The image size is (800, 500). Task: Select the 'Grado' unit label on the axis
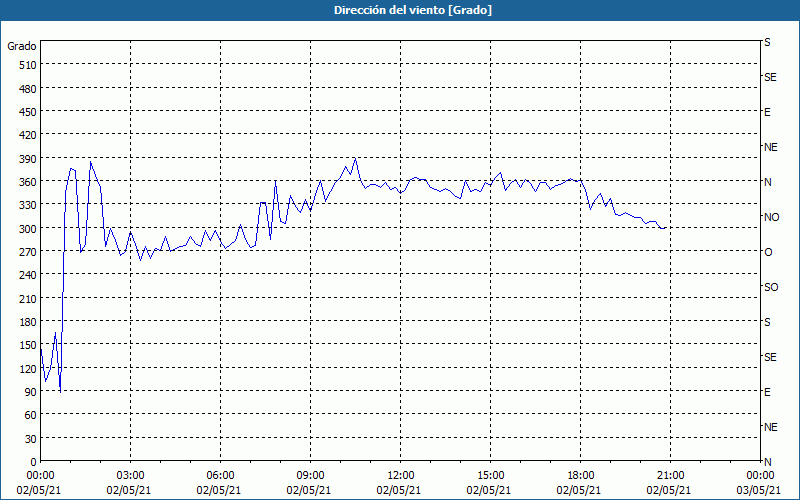(22, 46)
